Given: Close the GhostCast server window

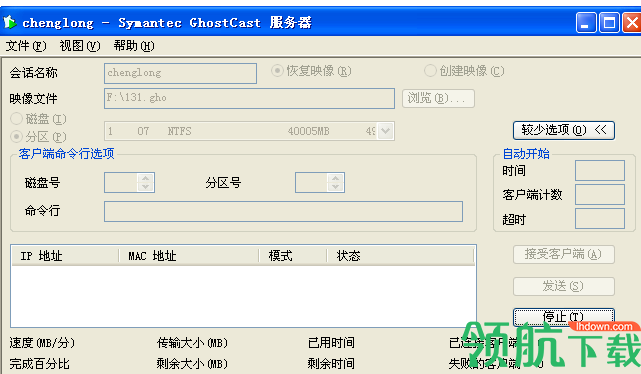Looking at the screenshot, I should tap(632, 22).
